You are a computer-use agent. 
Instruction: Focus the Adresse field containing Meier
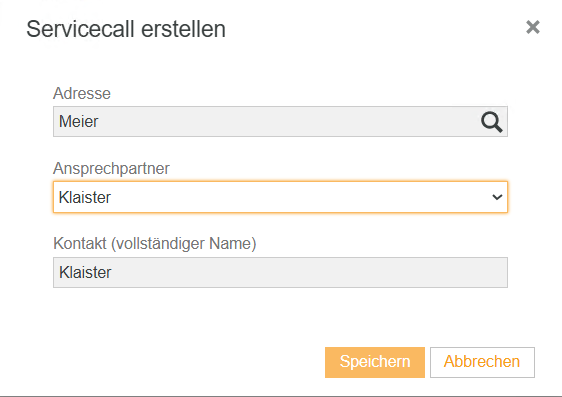[280, 121]
